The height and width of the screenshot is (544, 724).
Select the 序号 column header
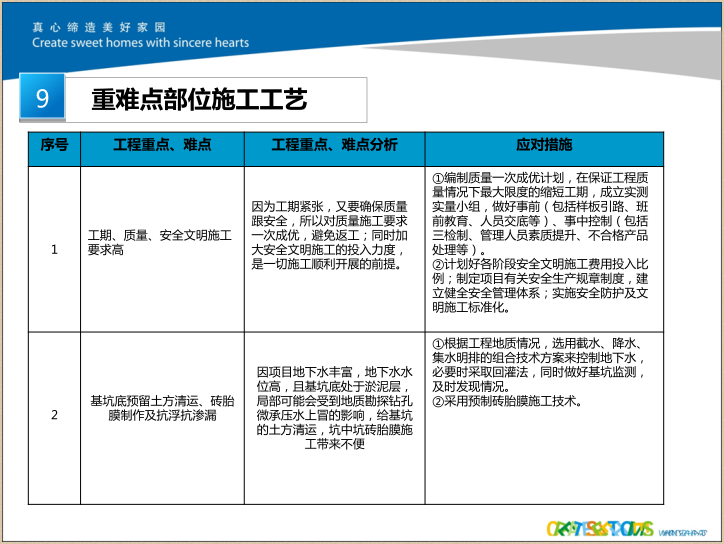point(54,146)
